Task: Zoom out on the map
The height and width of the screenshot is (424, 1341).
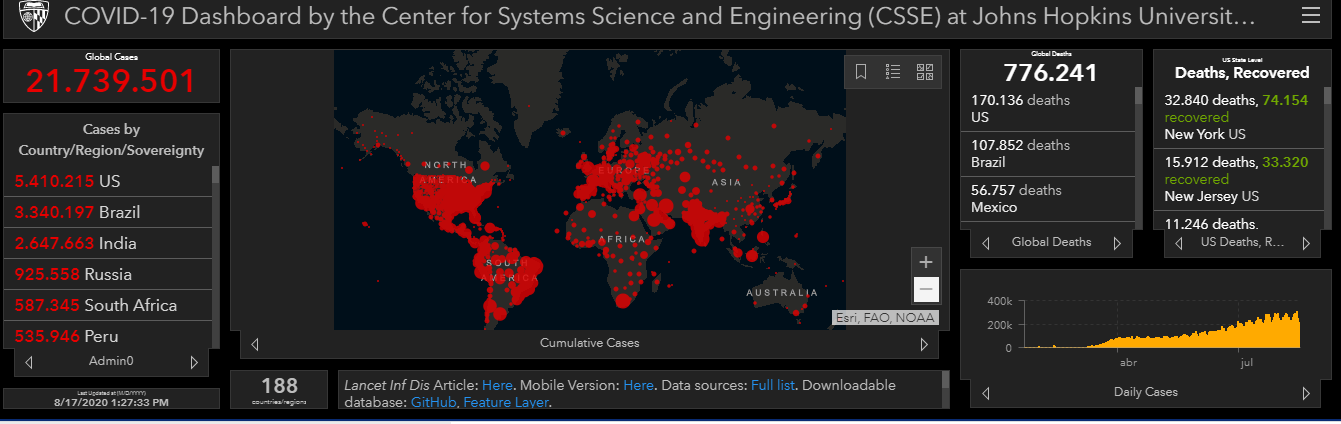Action: tap(926, 290)
